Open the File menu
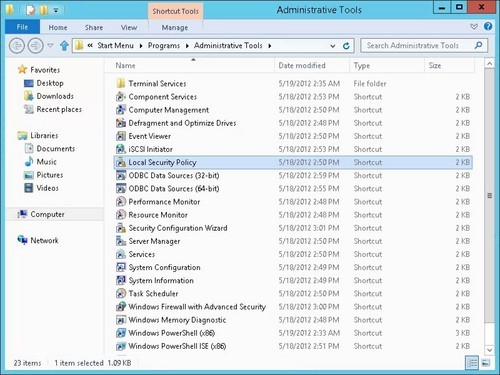The image size is (500, 375). [x=22, y=27]
